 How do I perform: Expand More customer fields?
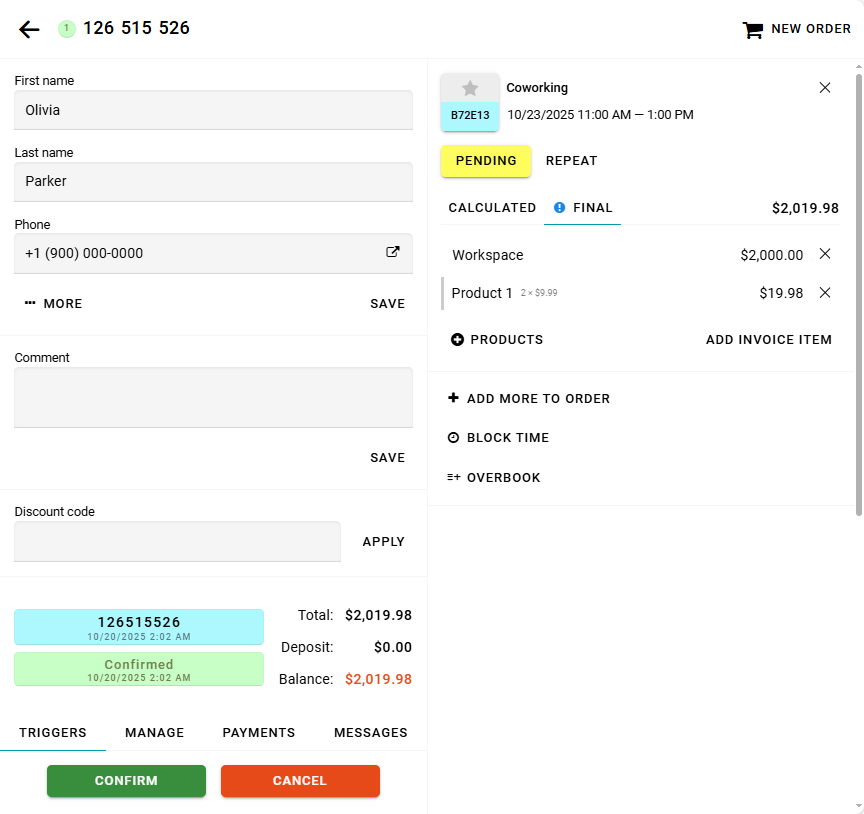click(x=54, y=304)
